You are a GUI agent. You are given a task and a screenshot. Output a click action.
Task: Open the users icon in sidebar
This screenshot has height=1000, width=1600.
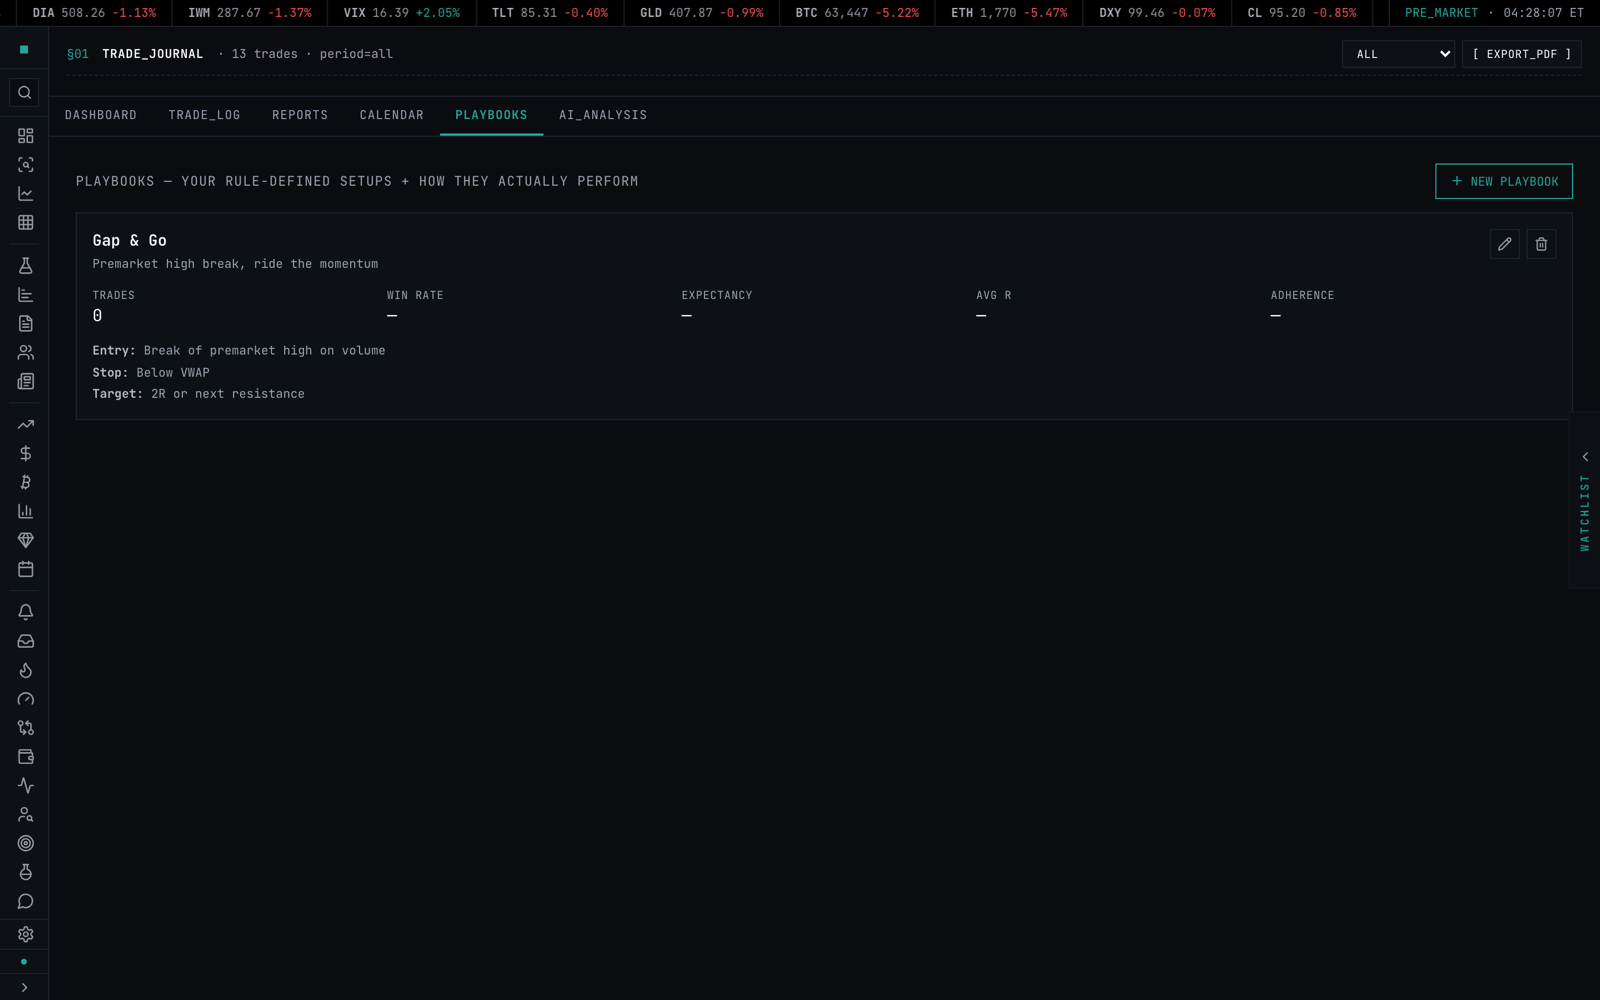[25, 352]
